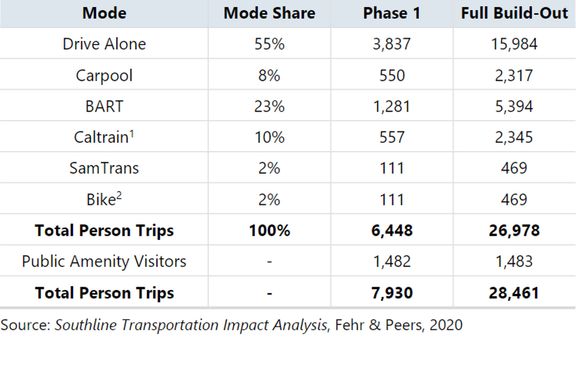
Task: Select the 2,345 Caltrain Full Build-Out value
Action: coord(514,137)
